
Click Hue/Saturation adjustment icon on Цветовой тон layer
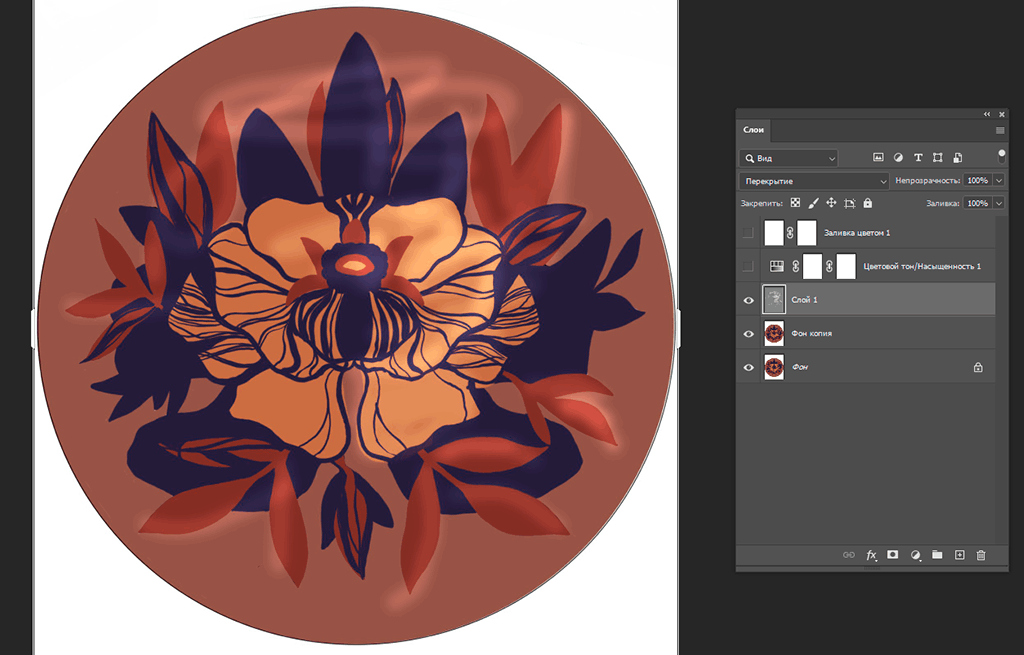[x=776, y=266]
